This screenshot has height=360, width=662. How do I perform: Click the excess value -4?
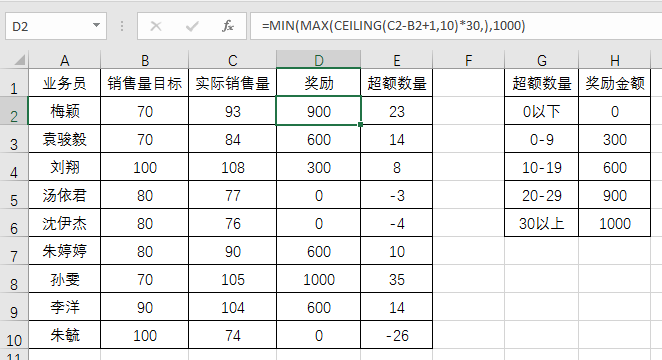tap(397, 223)
